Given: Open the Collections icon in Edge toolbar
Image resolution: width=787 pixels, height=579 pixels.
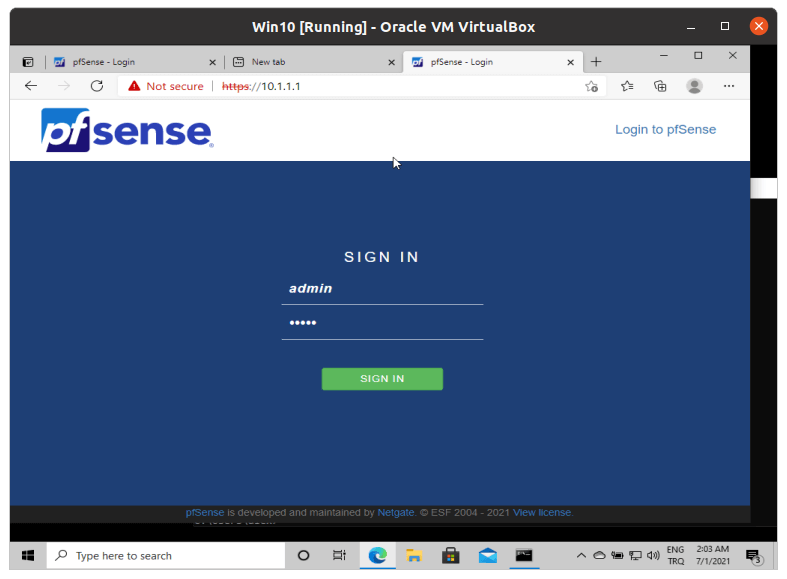Looking at the screenshot, I should pyautogui.click(x=660, y=86).
